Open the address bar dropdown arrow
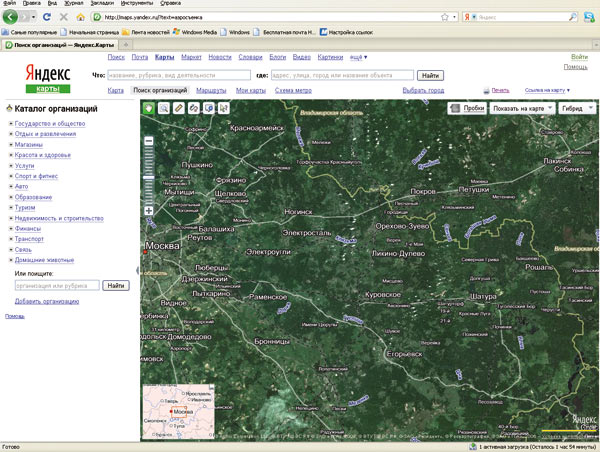This screenshot has height=452, width=600. click(455, 17)
